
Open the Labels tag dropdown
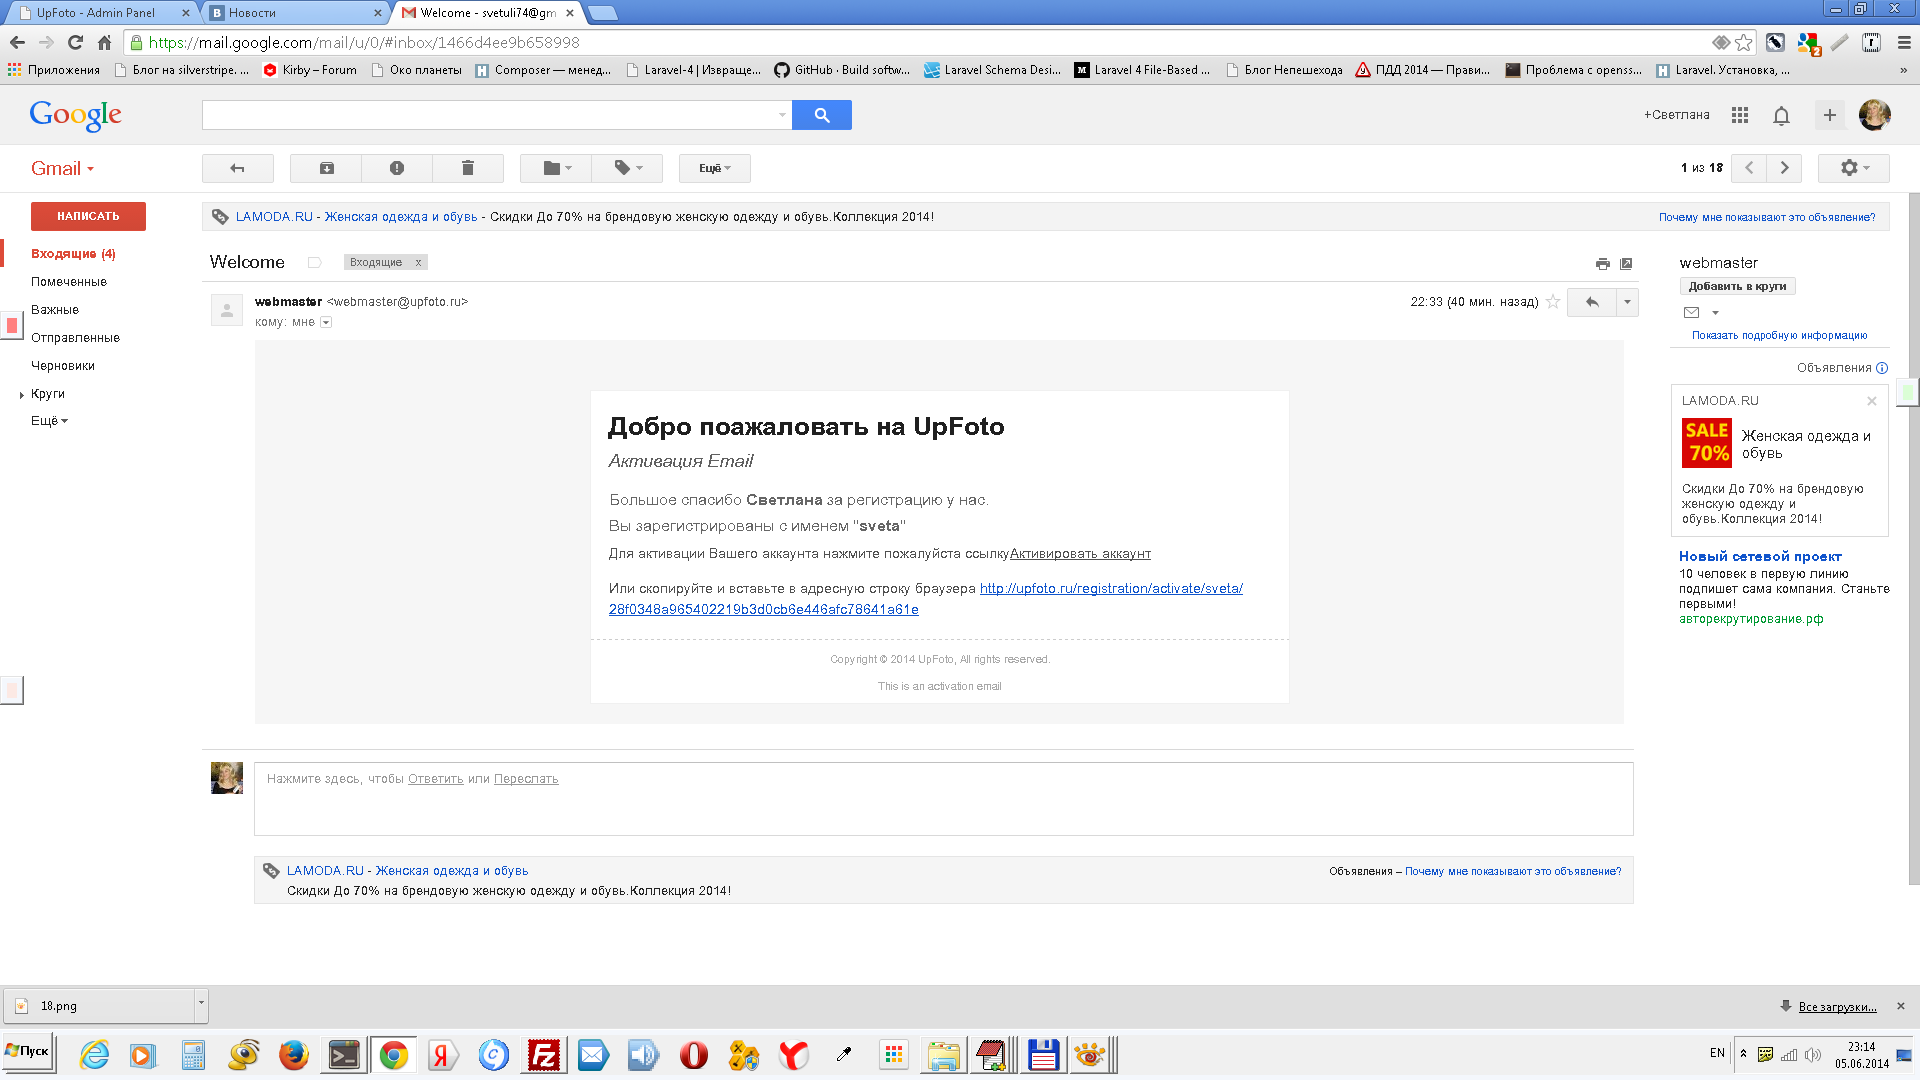tap(627, 168)
